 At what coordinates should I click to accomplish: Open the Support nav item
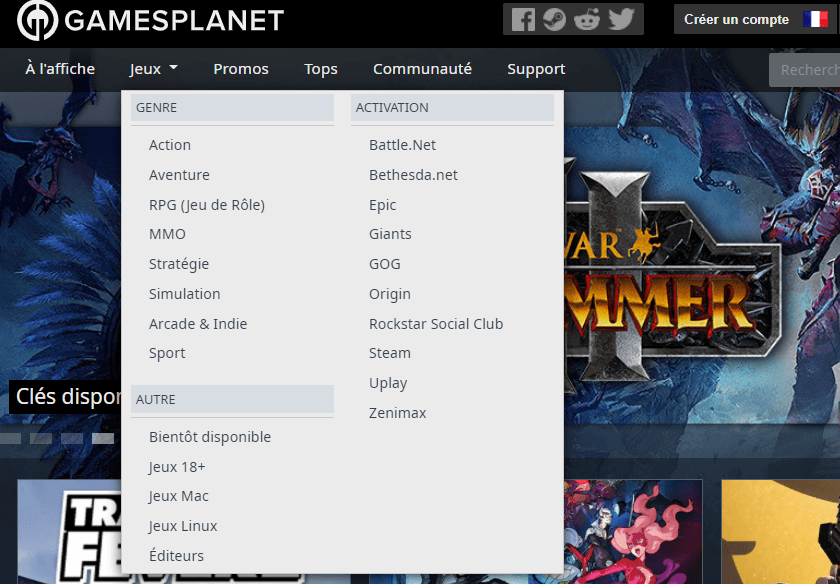pyautogui.click(x=536, y=69)
